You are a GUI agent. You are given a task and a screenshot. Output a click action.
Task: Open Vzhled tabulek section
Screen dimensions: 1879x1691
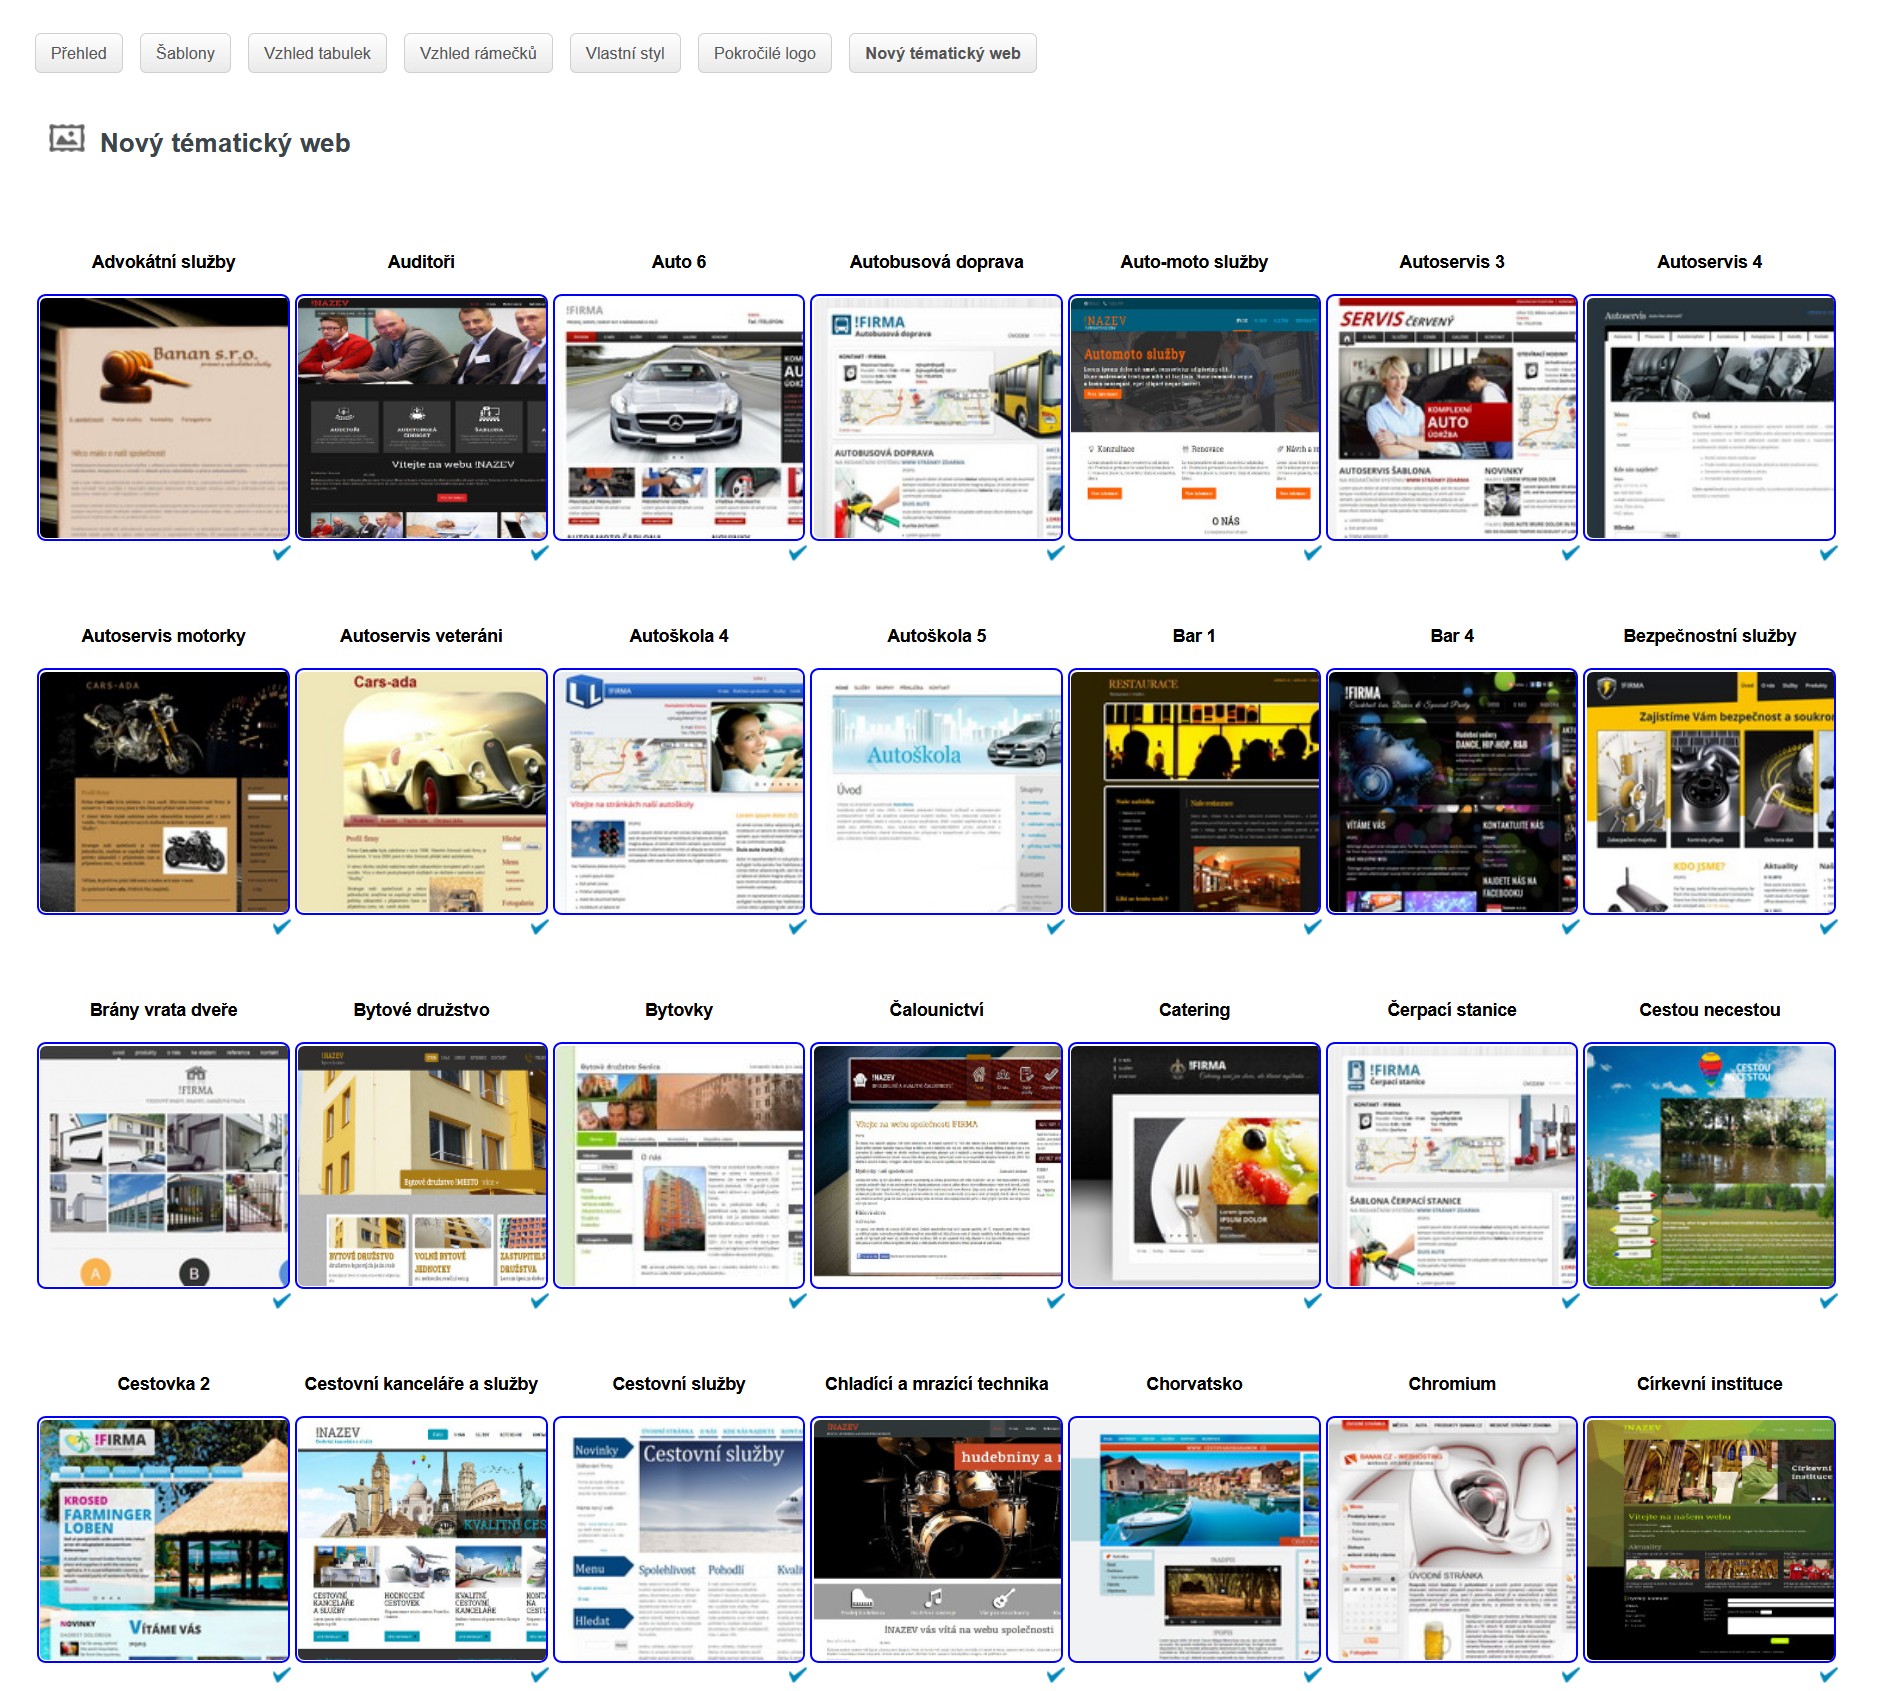(317, 53)
